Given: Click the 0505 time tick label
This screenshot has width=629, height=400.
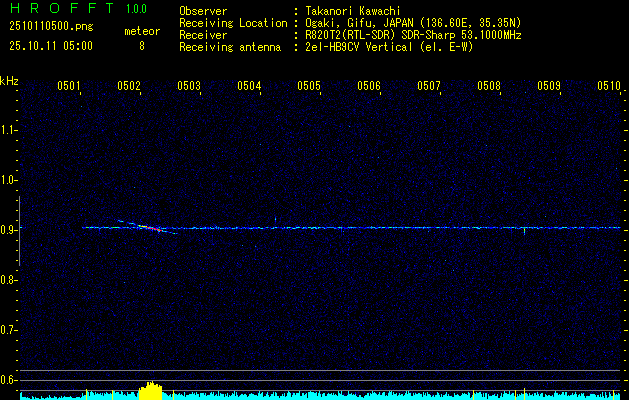Looking at the screenshot, I should [x=309, y=86].
